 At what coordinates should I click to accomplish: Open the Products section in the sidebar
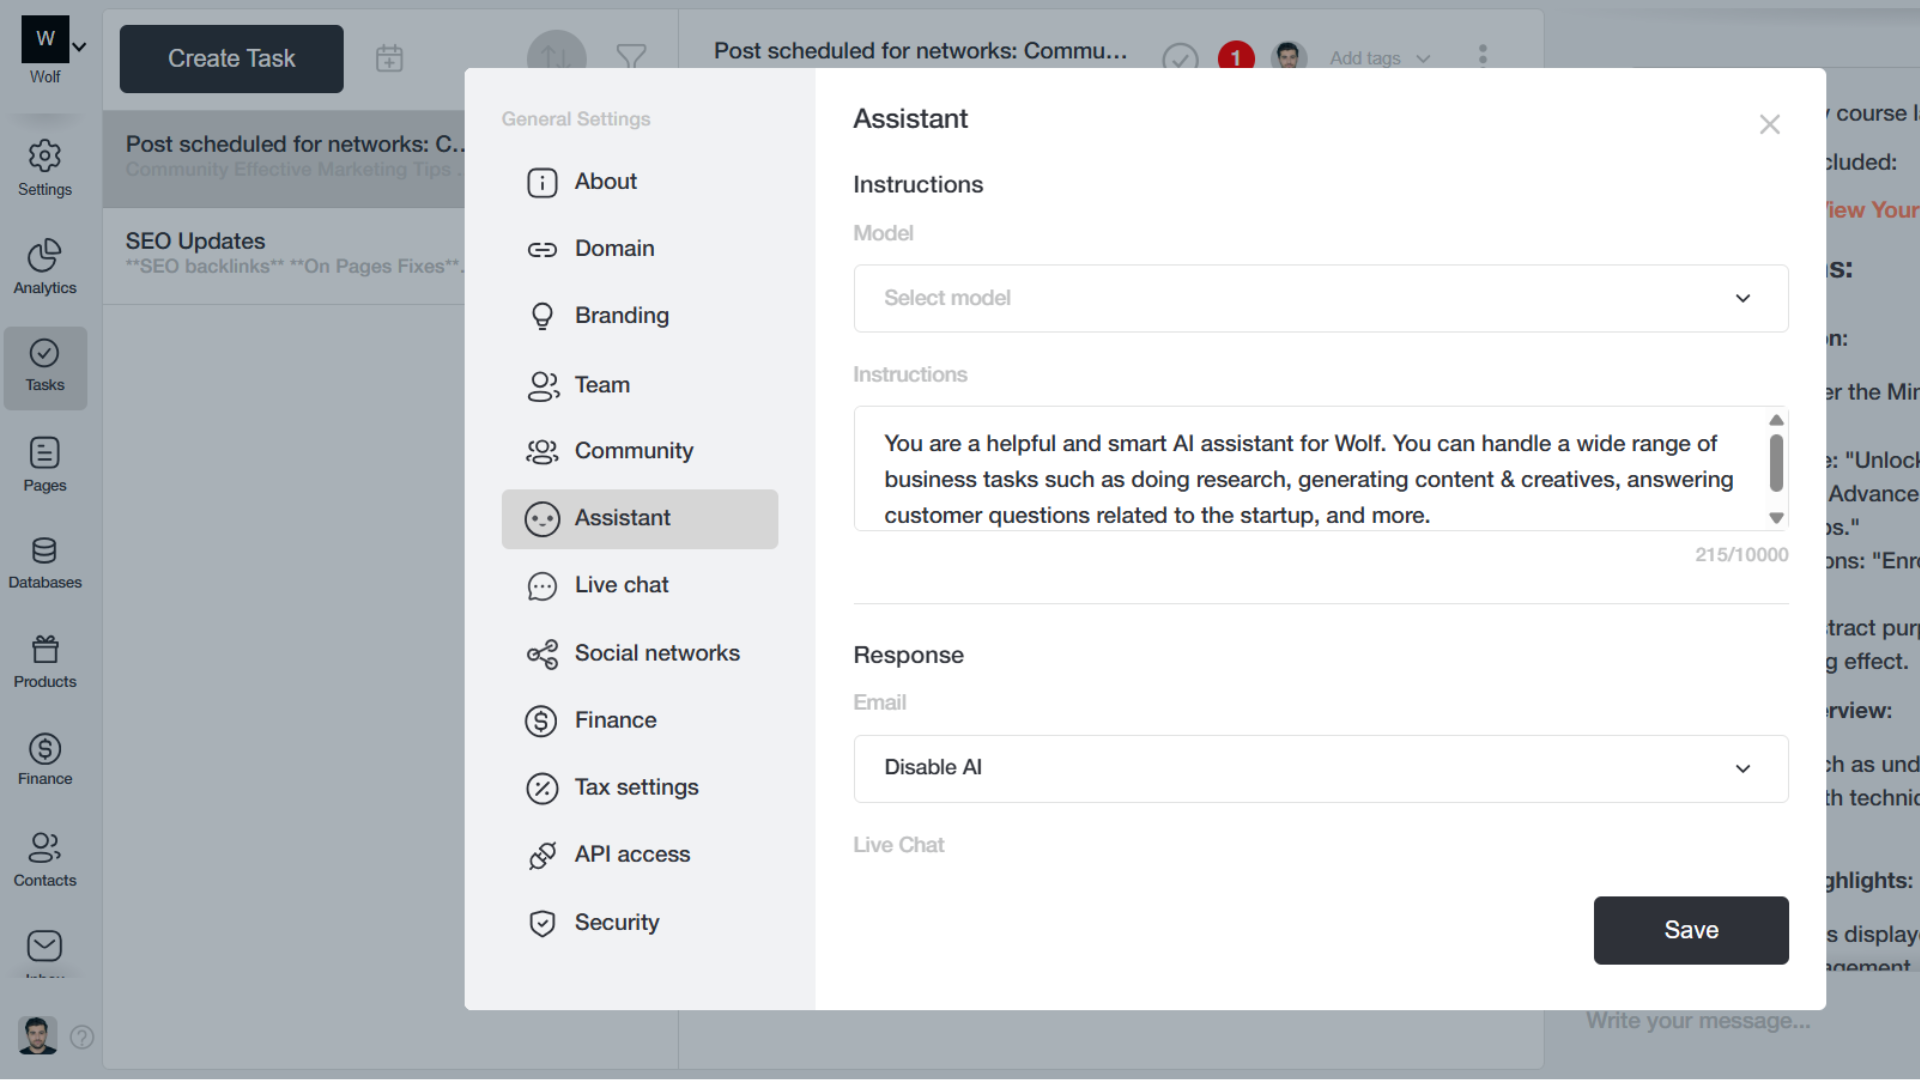coord(44,660)
